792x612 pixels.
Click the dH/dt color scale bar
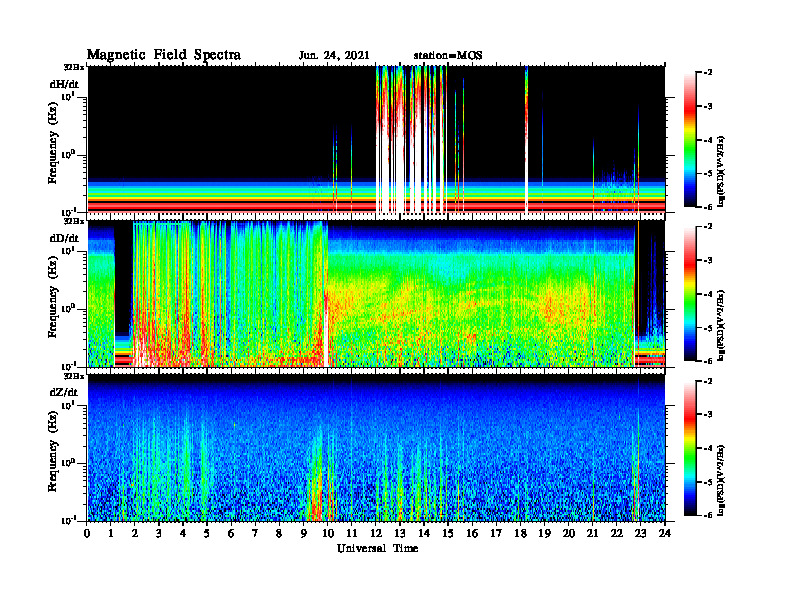pos(689,140)
